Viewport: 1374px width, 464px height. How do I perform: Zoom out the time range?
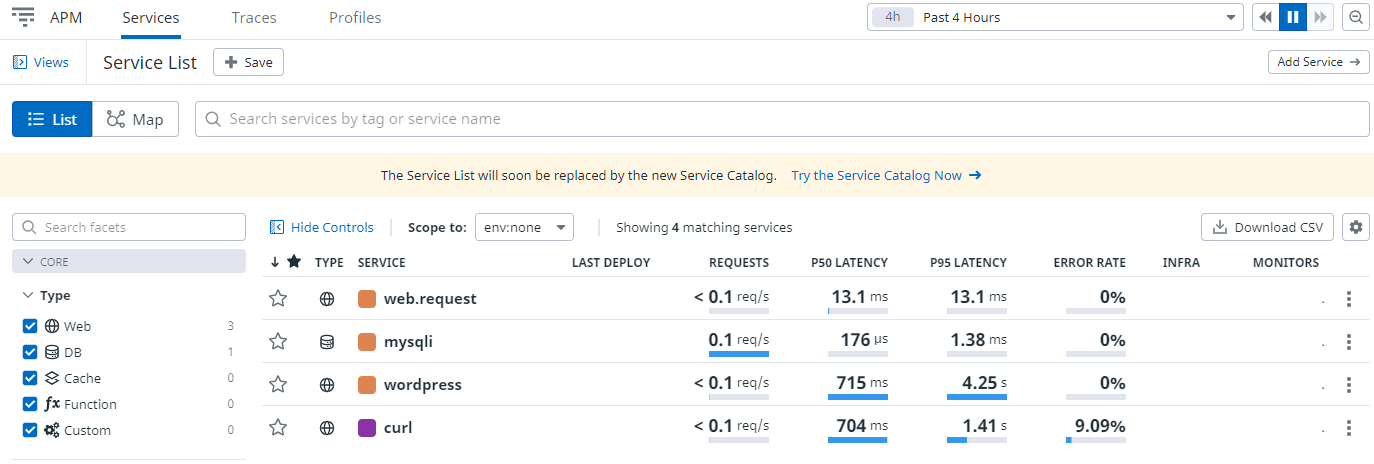coord(1356,17)
